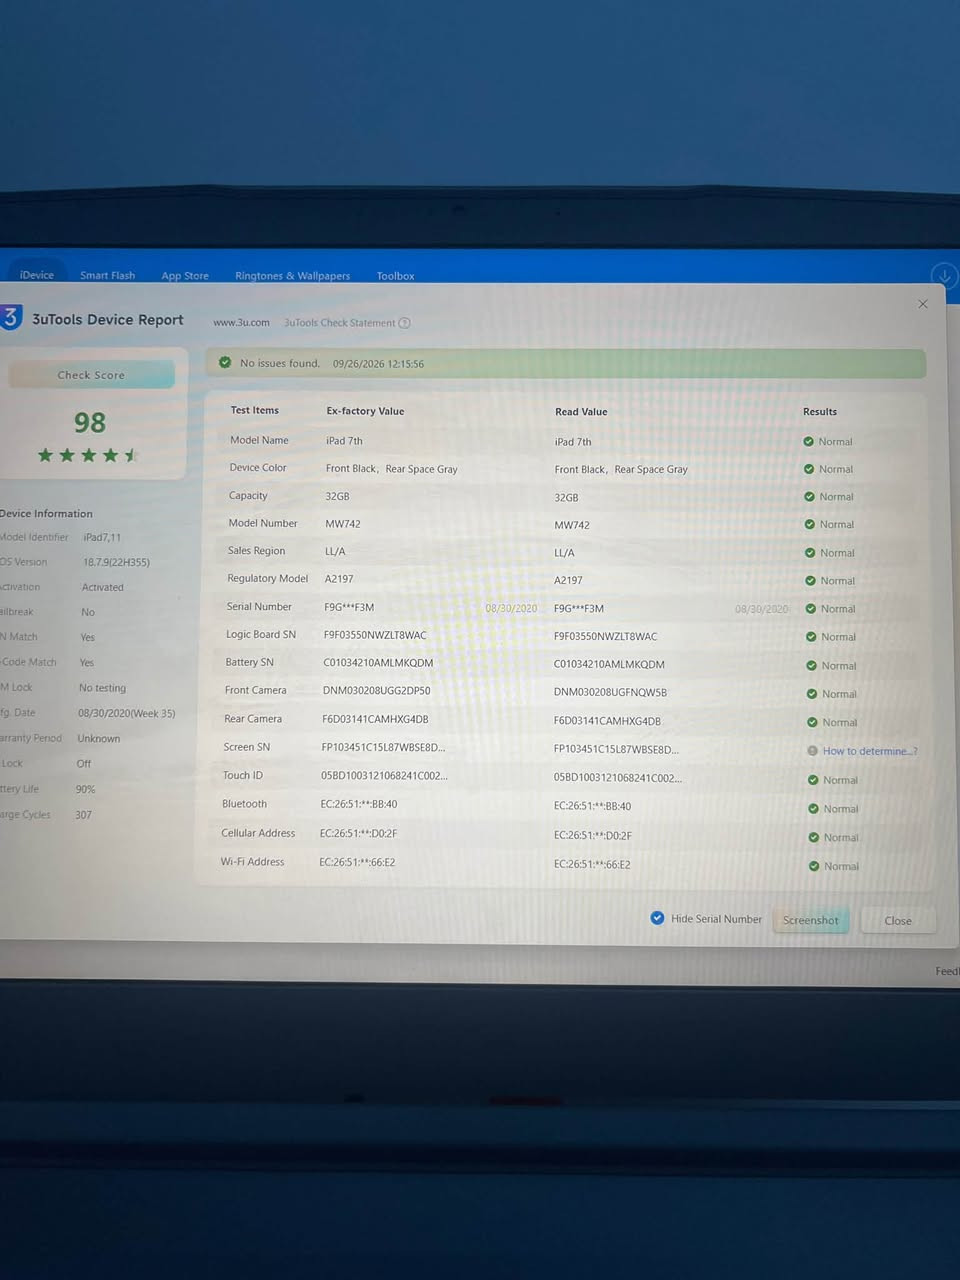Viewport: 960px width, 1280px height.
Task: Click the Normal check icon for Battery SN
Action: (812, 665)
